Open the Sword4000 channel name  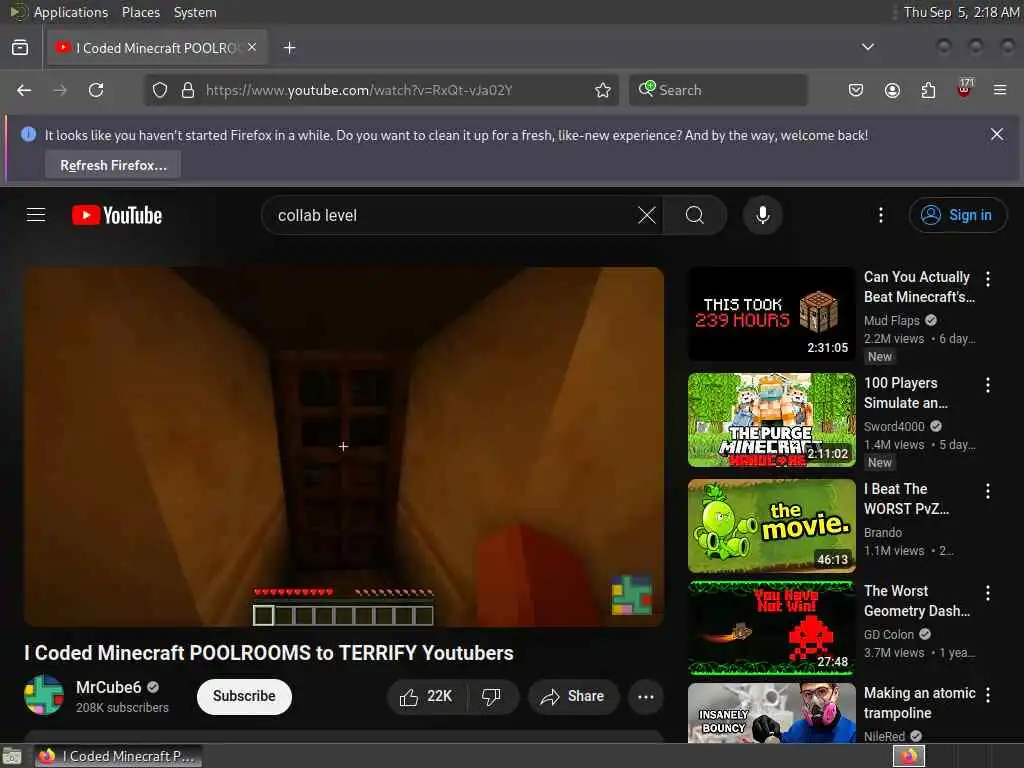point(894,426)
